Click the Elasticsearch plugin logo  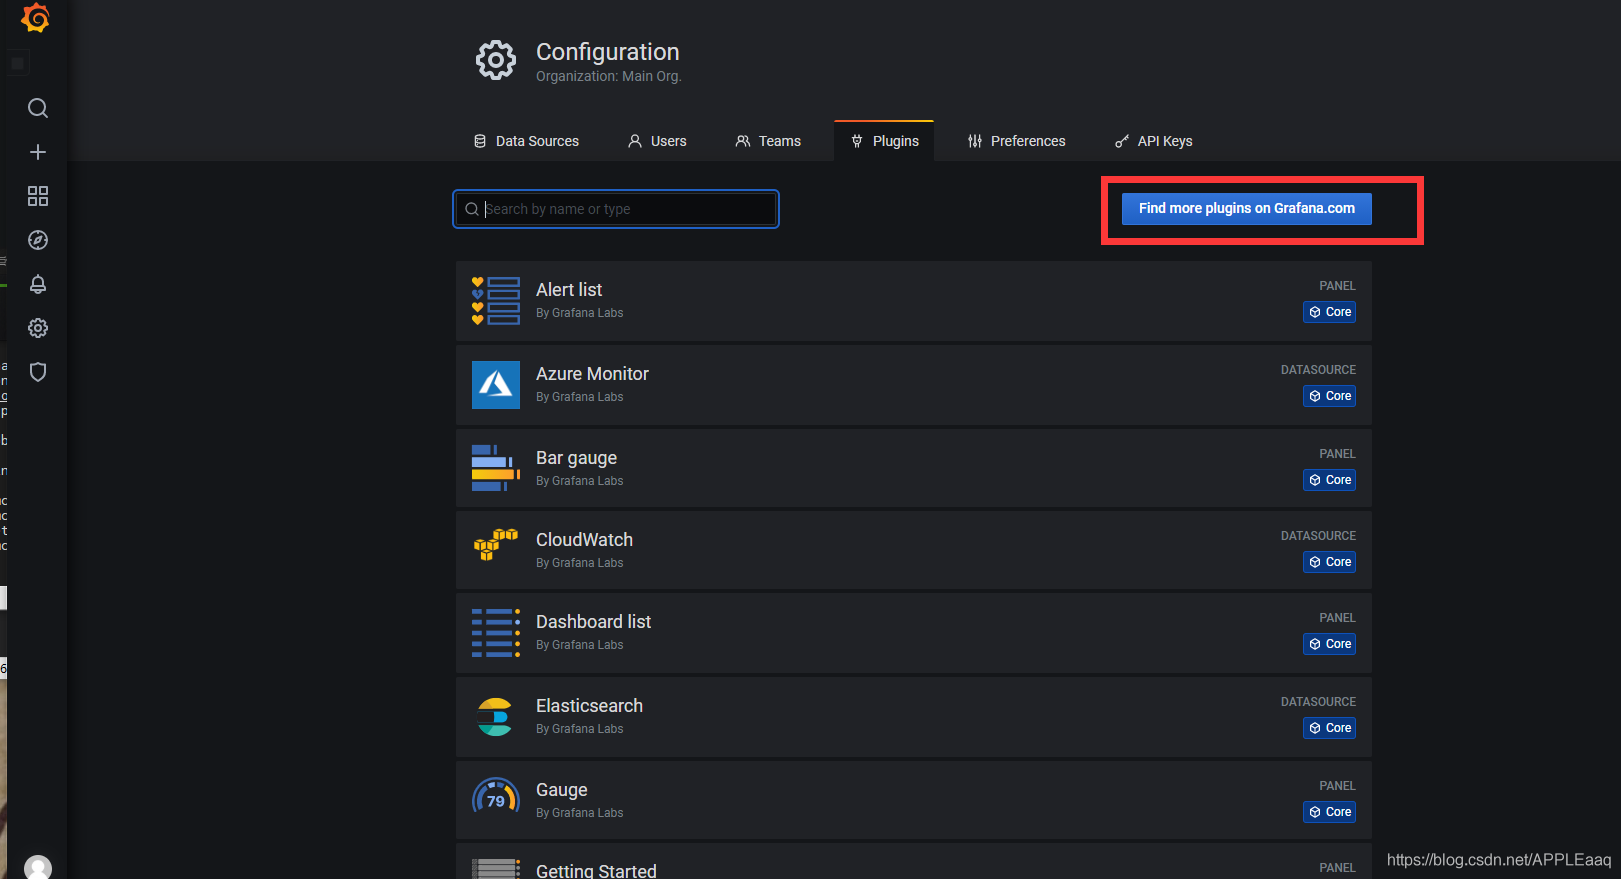point(496,717)
